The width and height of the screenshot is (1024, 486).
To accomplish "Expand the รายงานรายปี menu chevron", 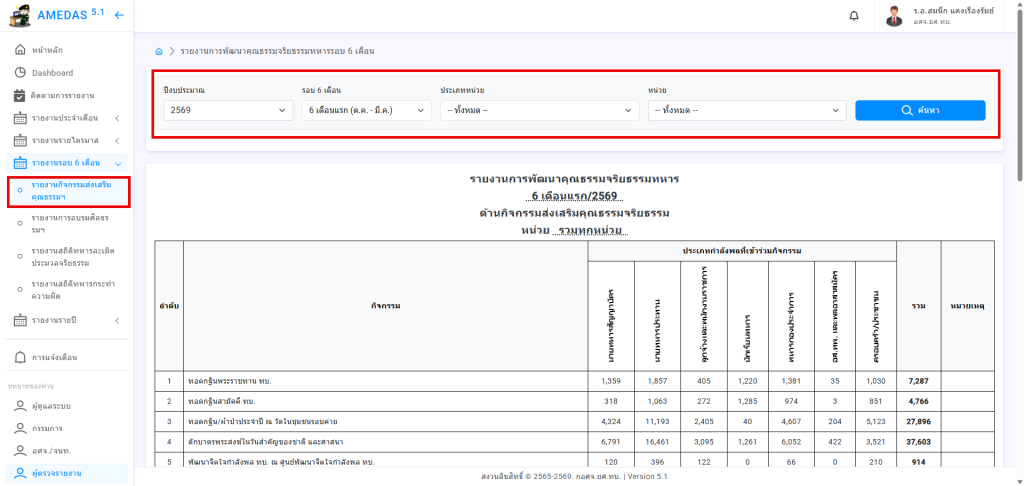I will [117, 320].
